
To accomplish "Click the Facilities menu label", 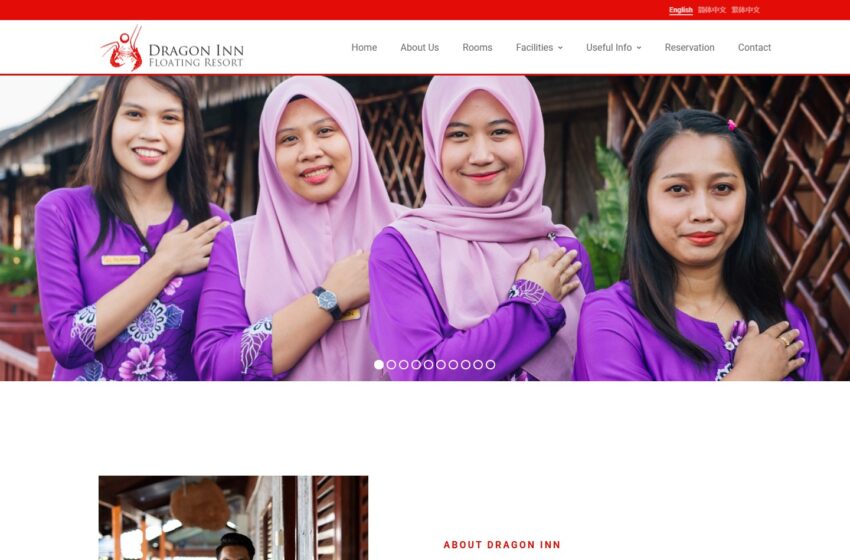I will 534,48.
